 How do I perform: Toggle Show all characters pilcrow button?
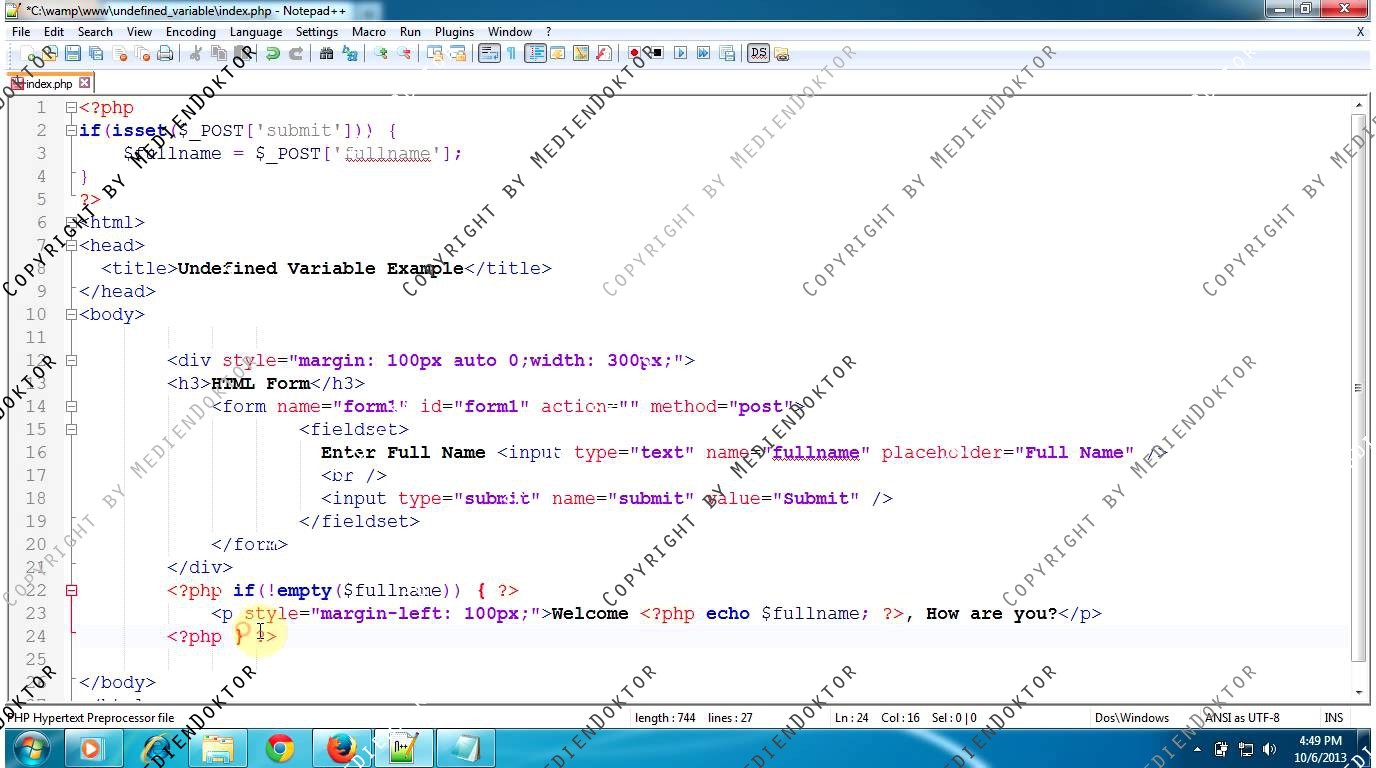pyautogui.click(x=511, y=53)
